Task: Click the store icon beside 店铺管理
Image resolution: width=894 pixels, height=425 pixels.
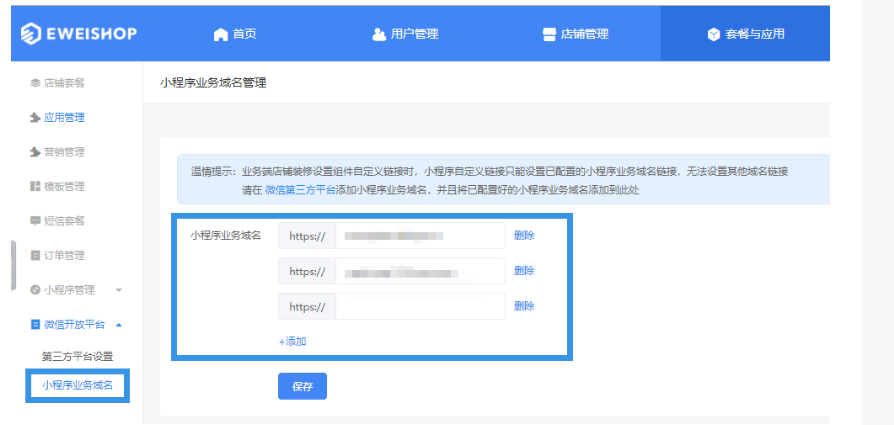Action: [549, 35]
